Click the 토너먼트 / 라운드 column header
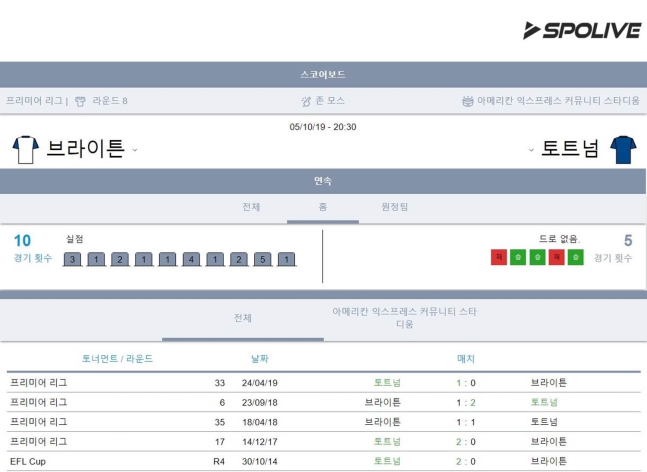This screenshot has height=472, width=647. point(117,359)
